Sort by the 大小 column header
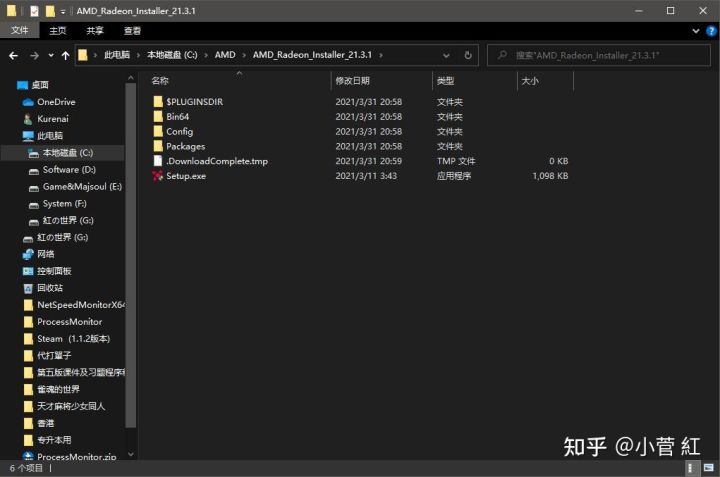The image size is (720, 477). 529,81
